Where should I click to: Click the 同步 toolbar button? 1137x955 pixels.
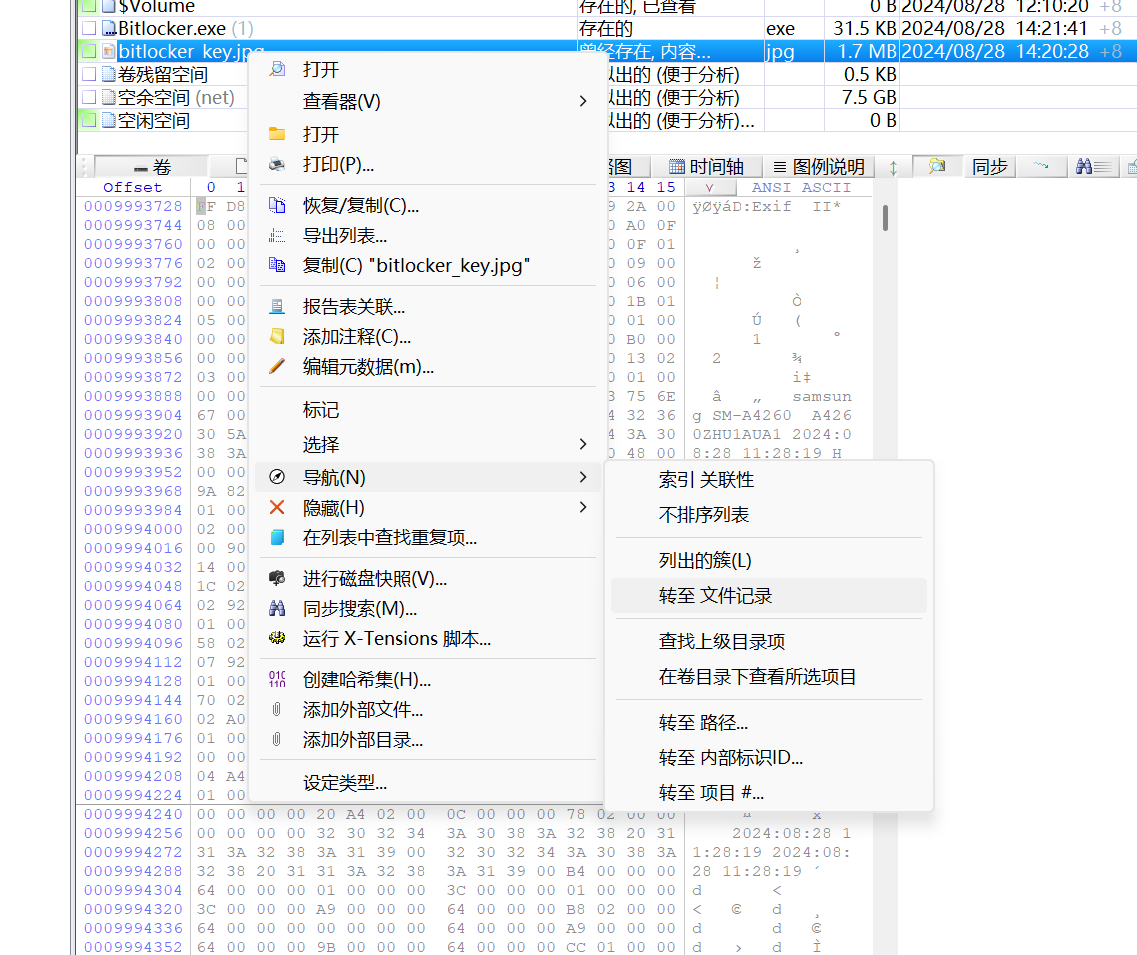pyautogui.click(x=989, y=167)
